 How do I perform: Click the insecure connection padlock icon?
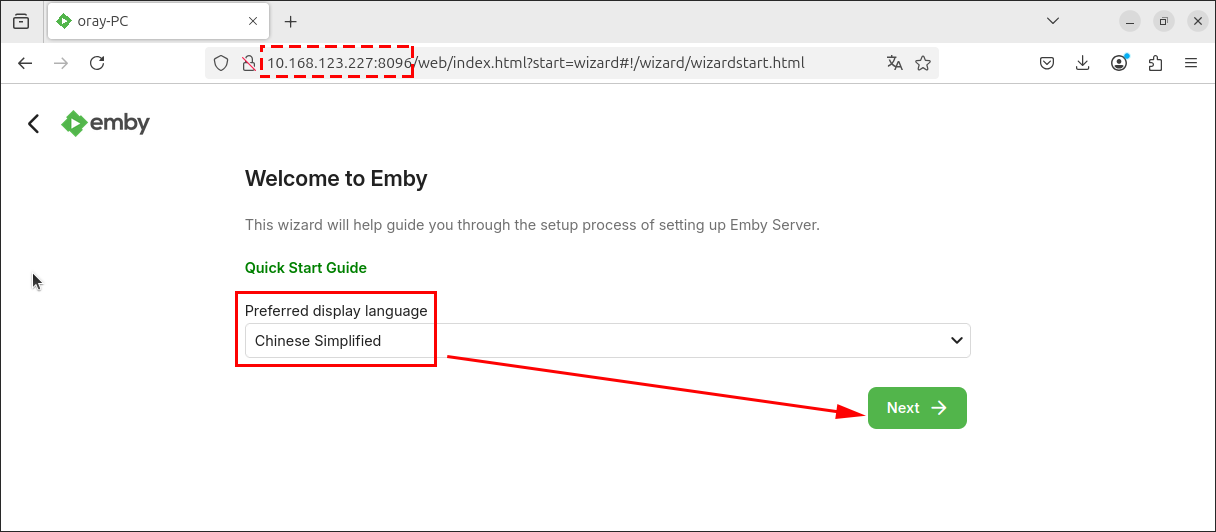[249, 63]
